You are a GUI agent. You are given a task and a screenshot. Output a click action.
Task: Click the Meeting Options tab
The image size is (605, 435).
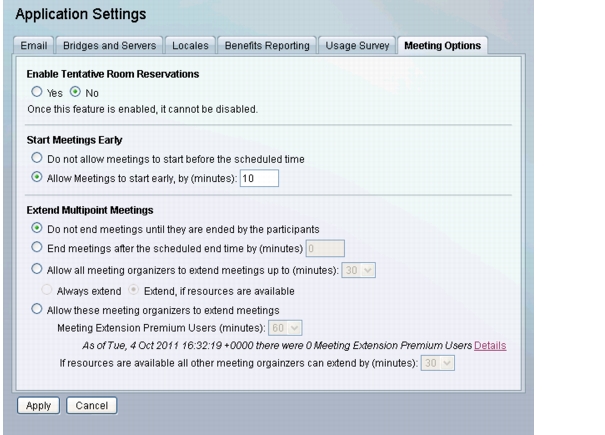coord(443,46)
